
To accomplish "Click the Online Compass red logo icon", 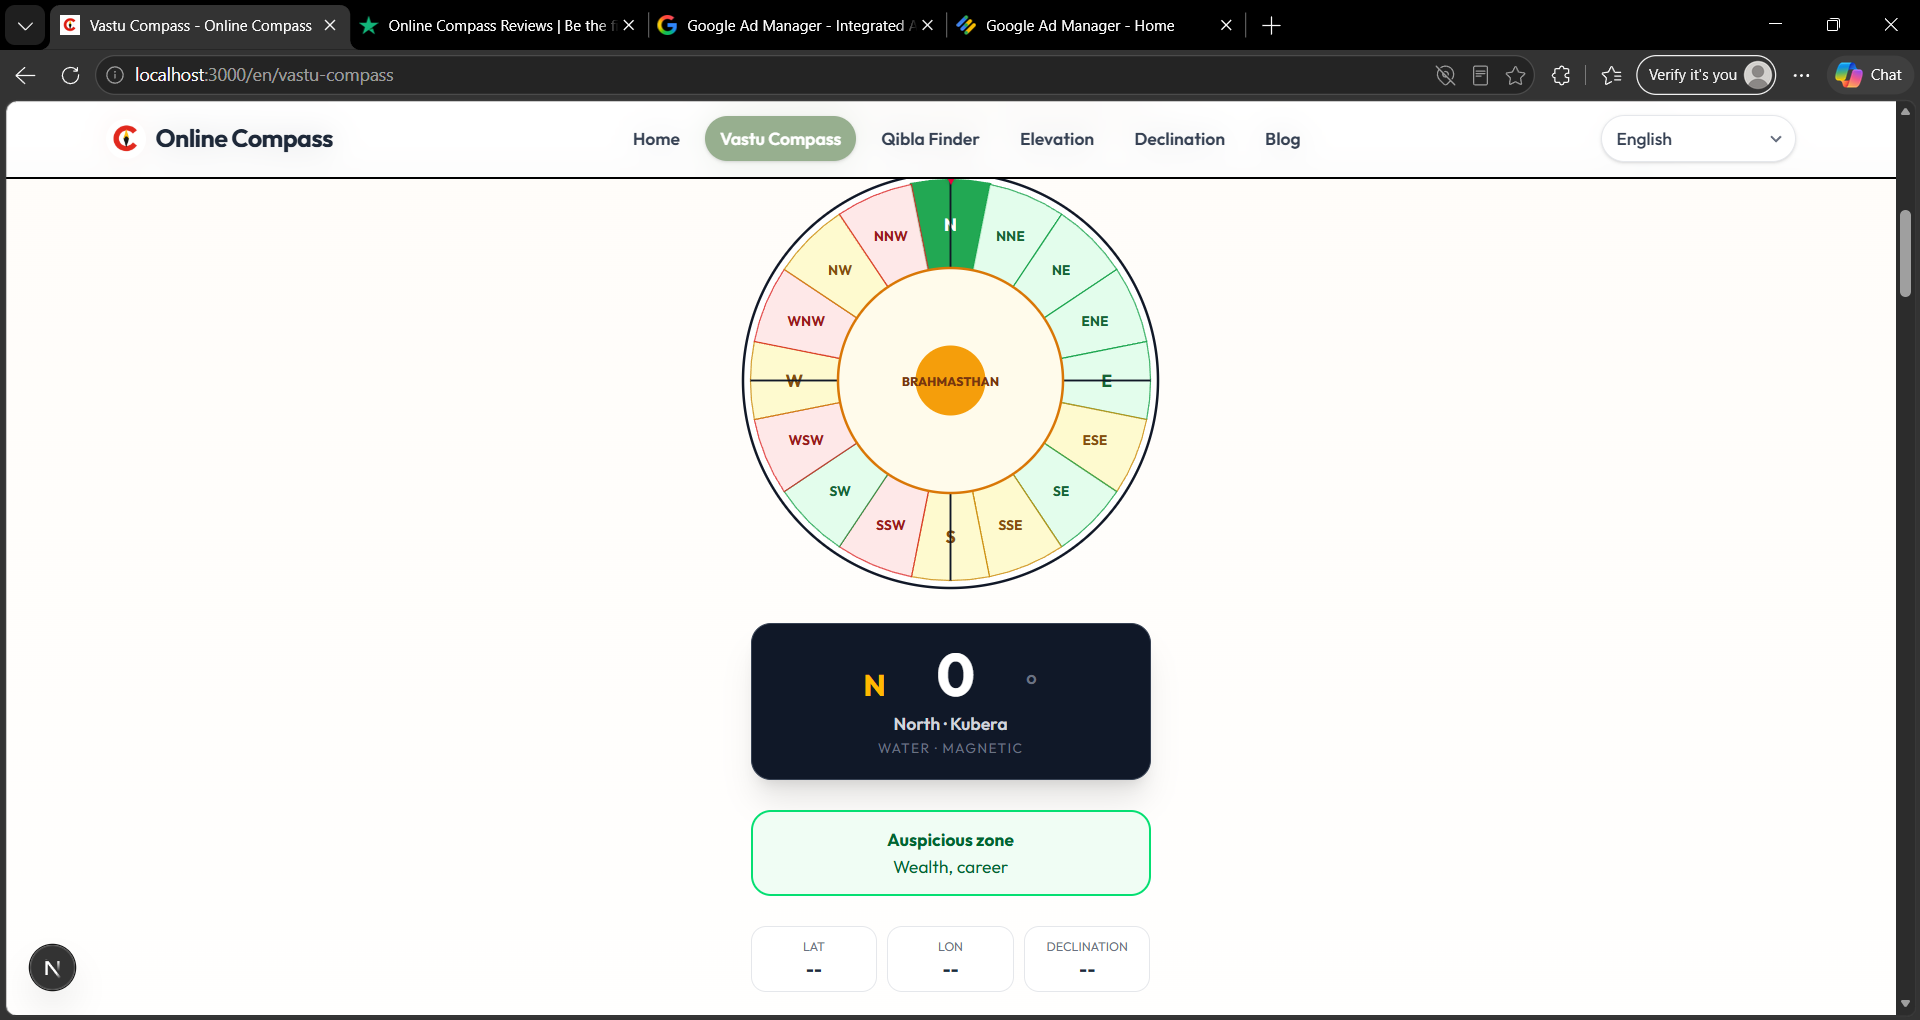I will click(x=126, y=139).
